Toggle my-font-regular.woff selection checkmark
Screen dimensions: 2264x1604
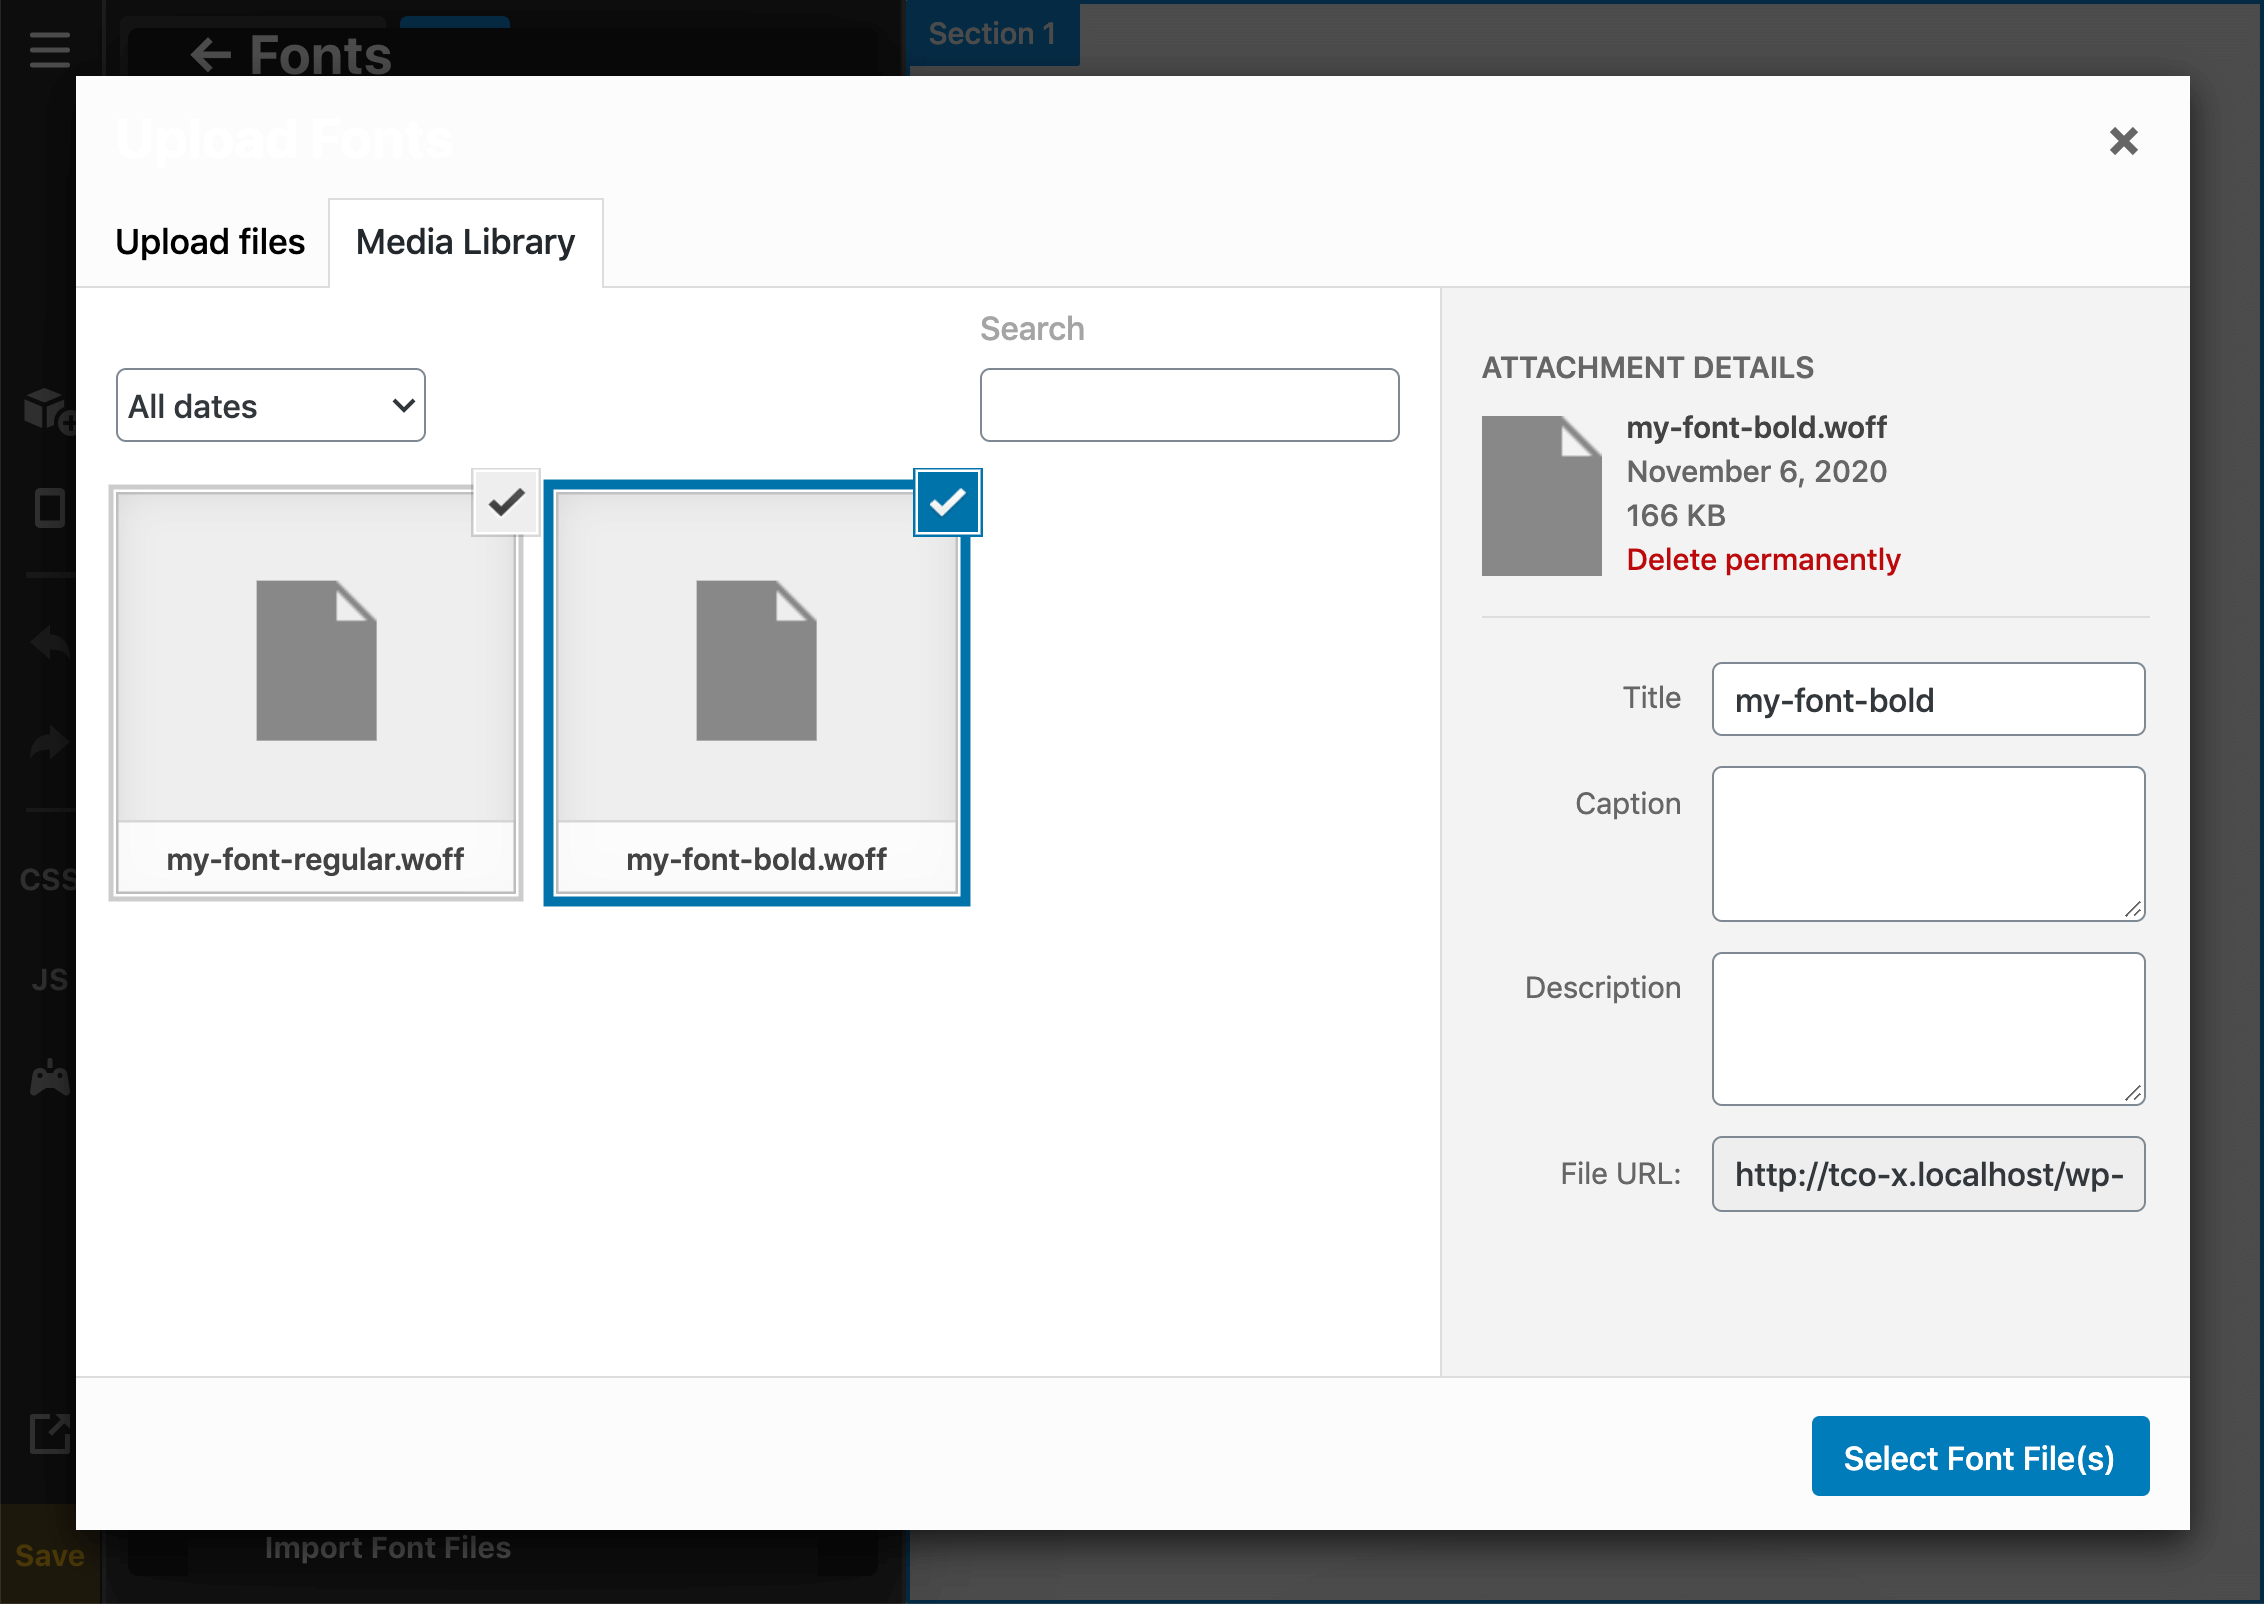coord(506,502)
